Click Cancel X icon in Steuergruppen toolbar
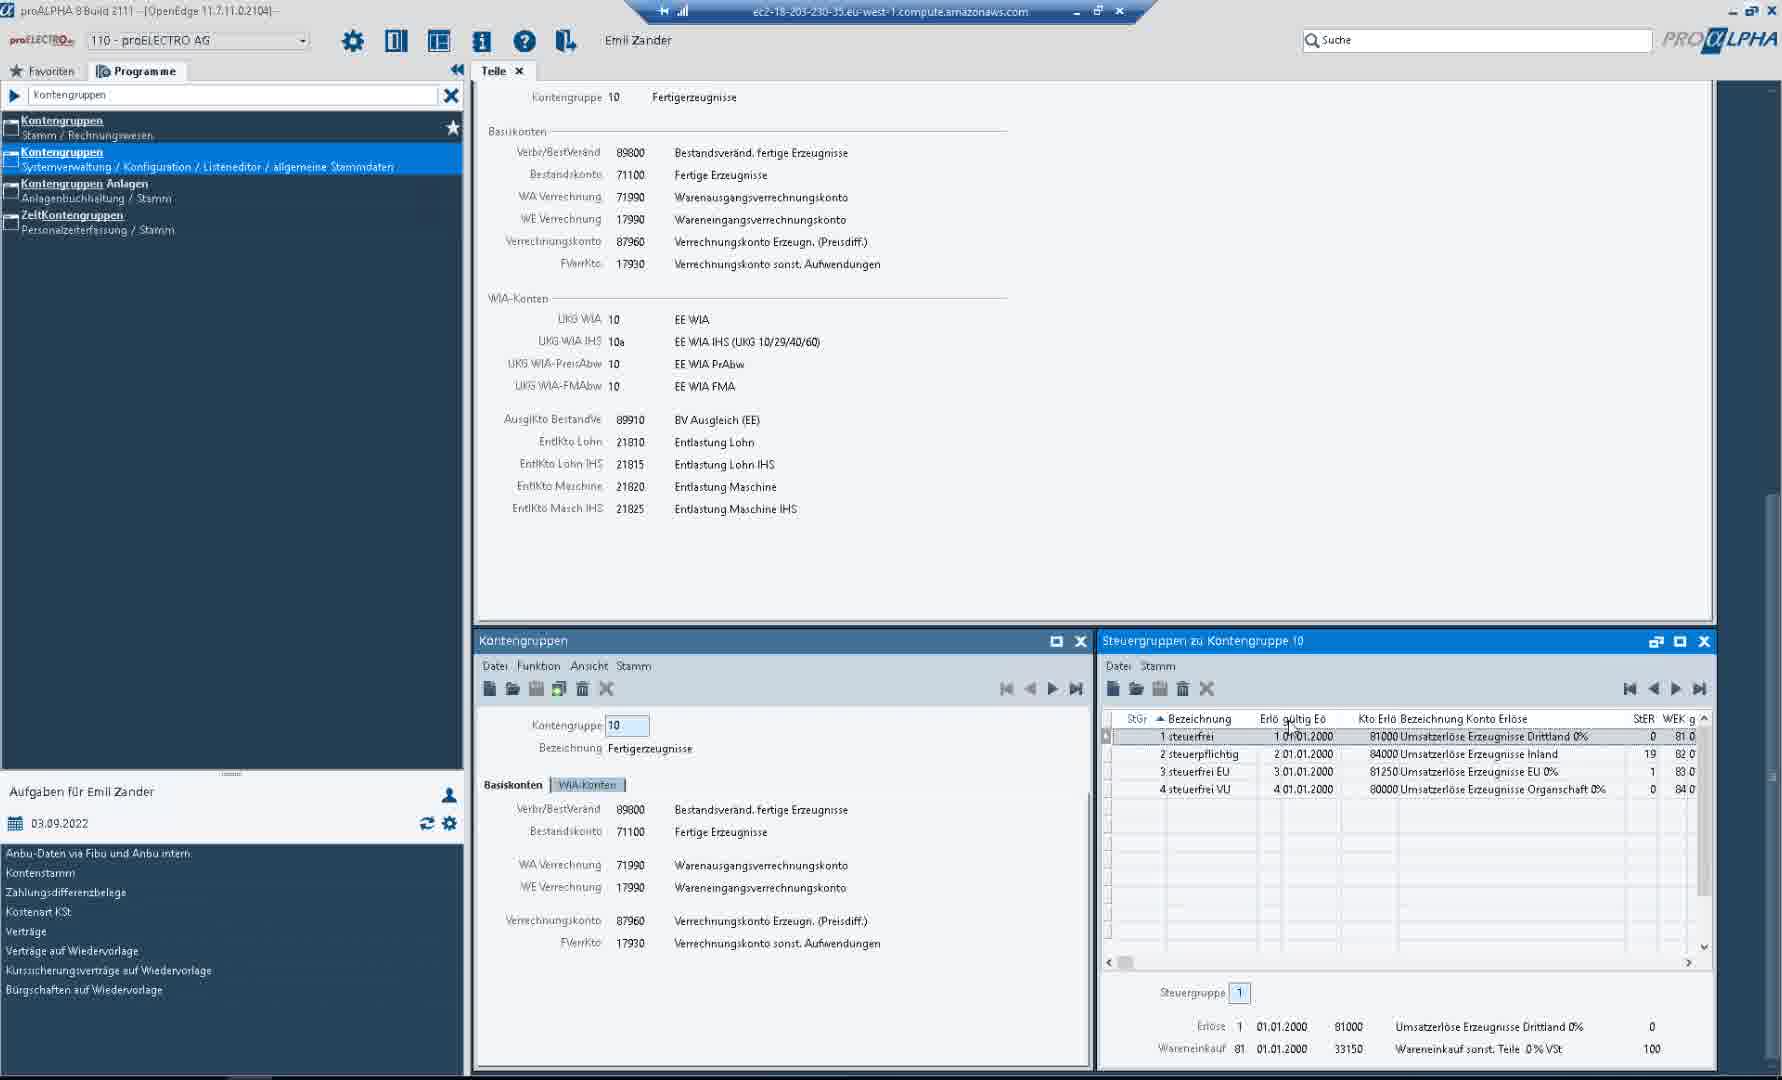 pyautogui.click(x=1207, y=689)
